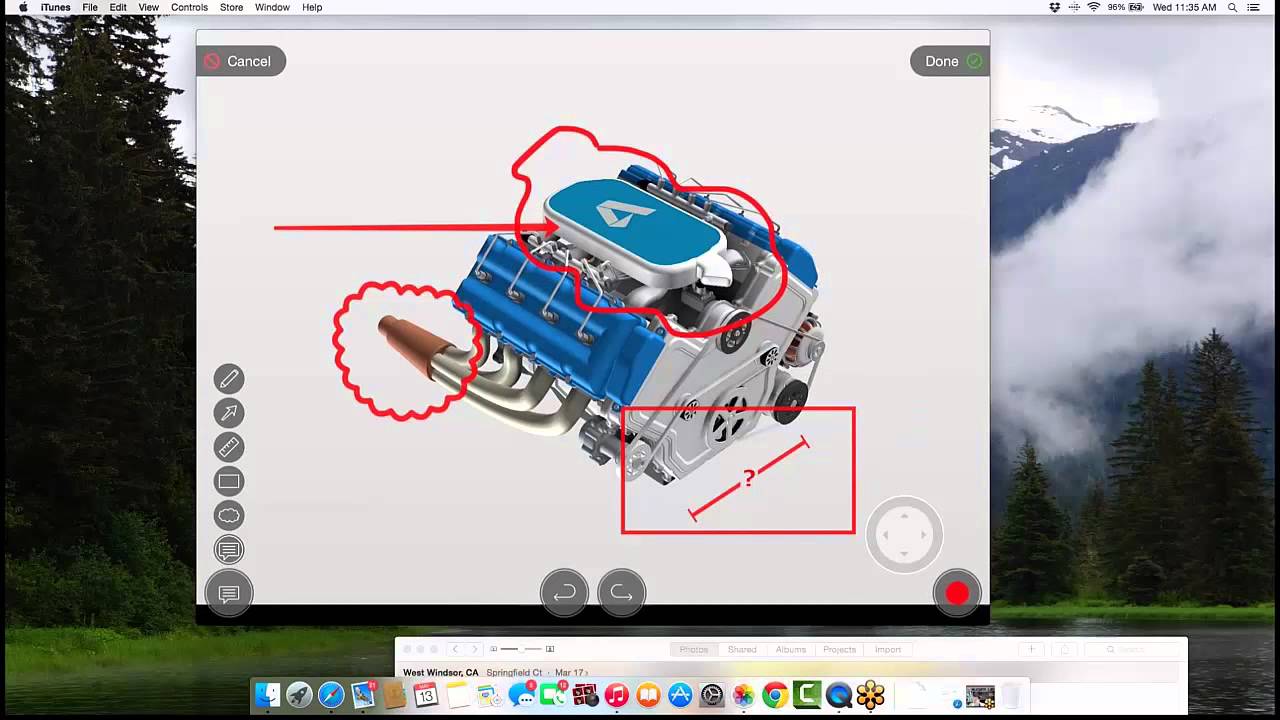Open Photos app from the Dock
This screenshot has width=1280, height=720.
click(743, 695)
